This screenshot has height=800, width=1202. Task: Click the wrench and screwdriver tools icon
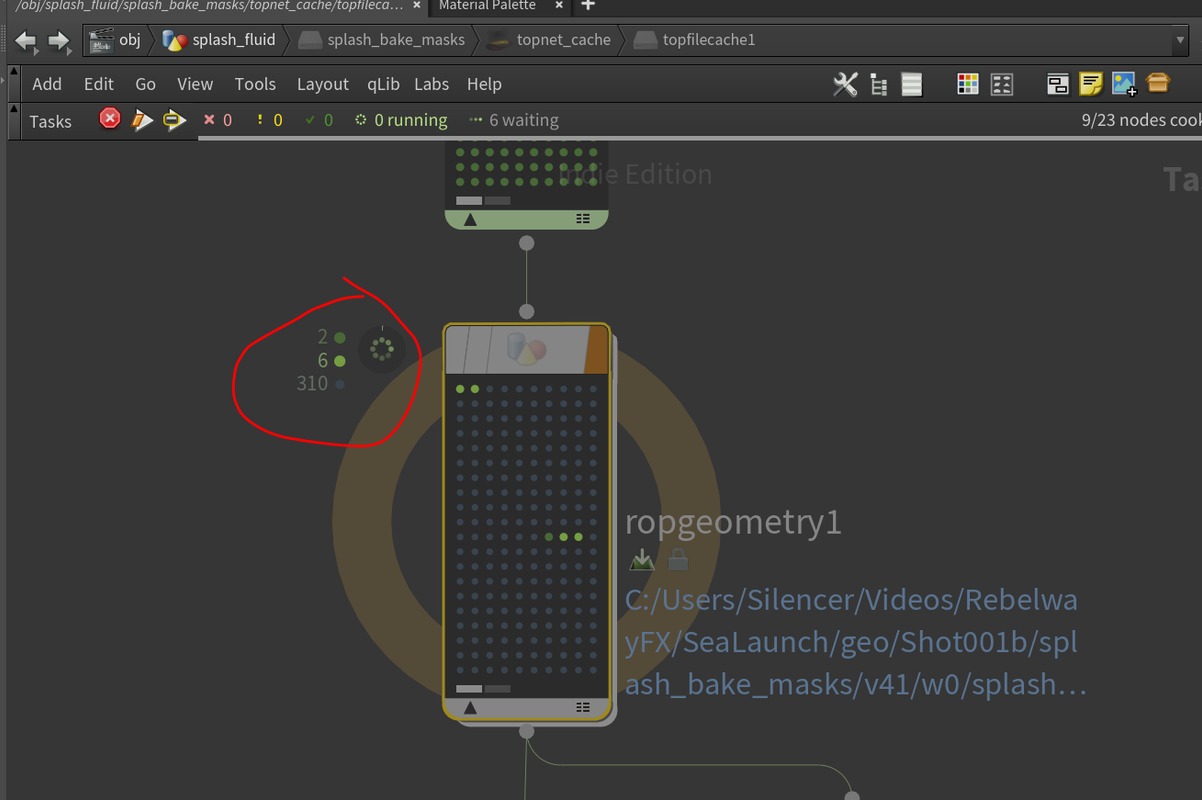click(x=845, y=84)
